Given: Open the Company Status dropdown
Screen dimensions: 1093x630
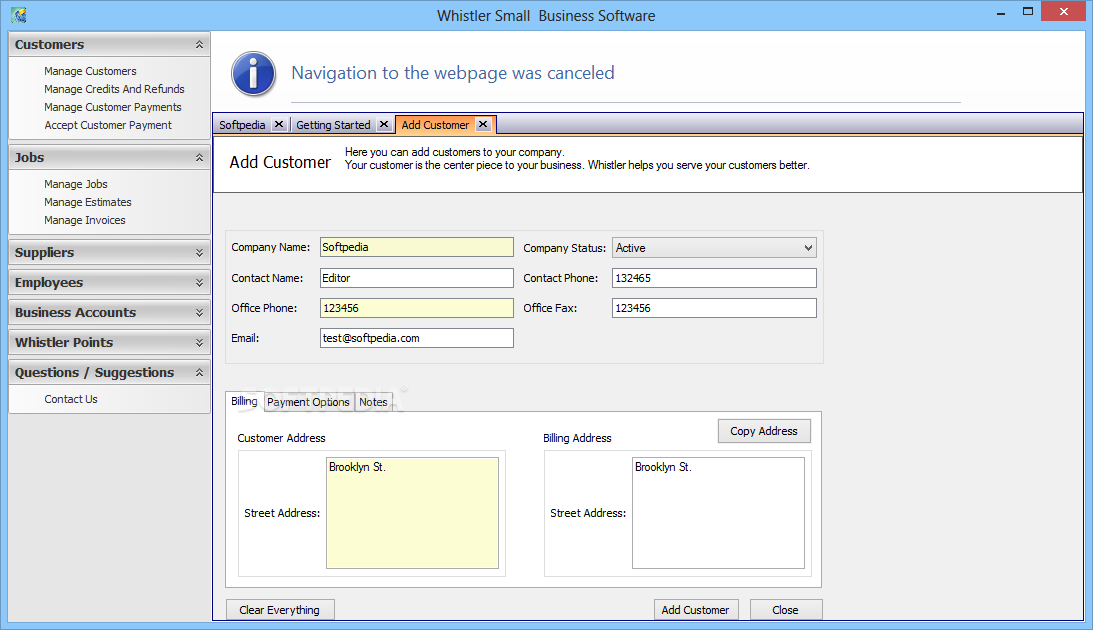Looking at the screenshot, I should [808, 248].
